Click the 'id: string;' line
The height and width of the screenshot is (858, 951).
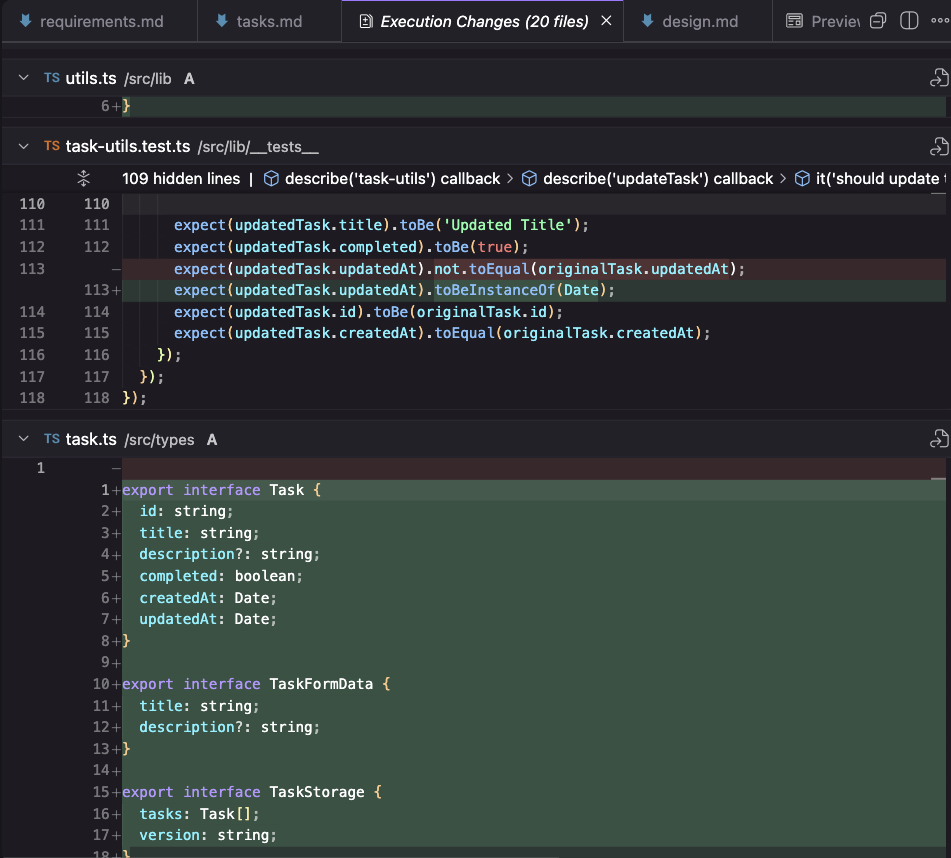pyautogui.click(x=534, y=511)
